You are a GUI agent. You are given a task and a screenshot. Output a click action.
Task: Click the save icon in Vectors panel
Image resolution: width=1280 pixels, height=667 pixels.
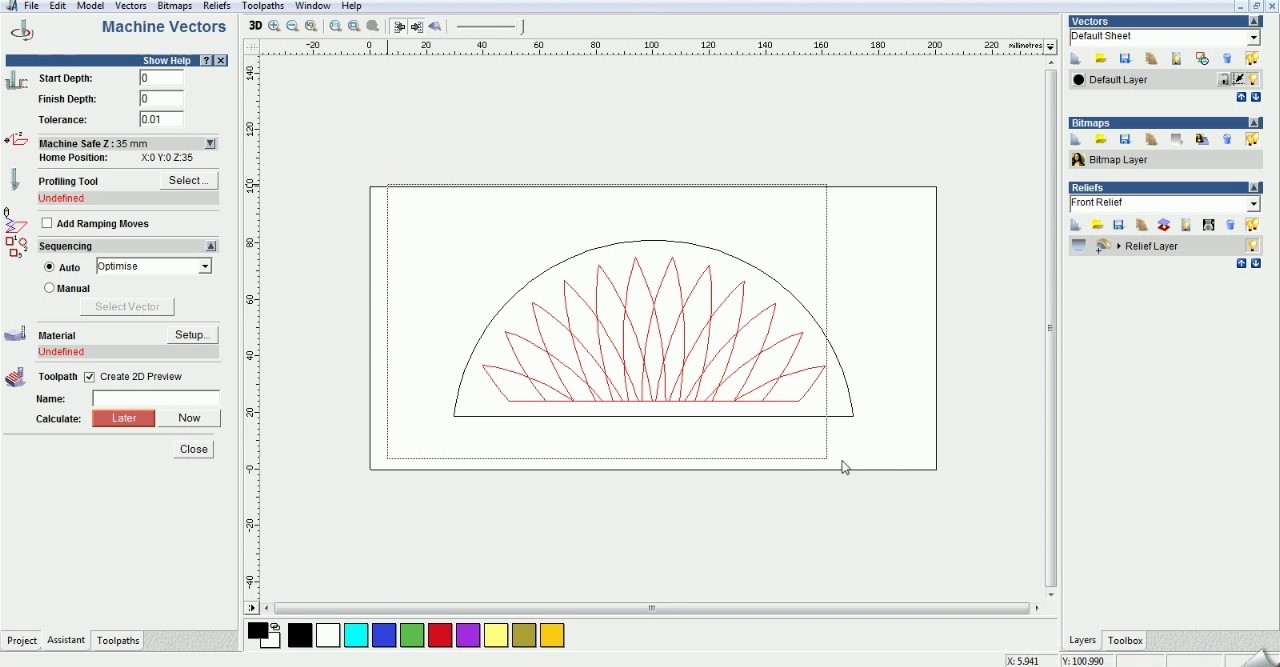pyautogui.click(x=1125, y=59)
